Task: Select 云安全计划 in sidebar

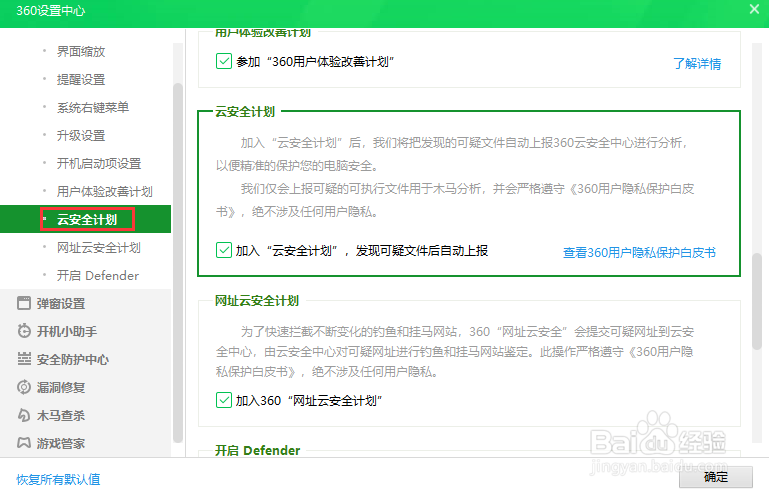Action: coord(87,219)
